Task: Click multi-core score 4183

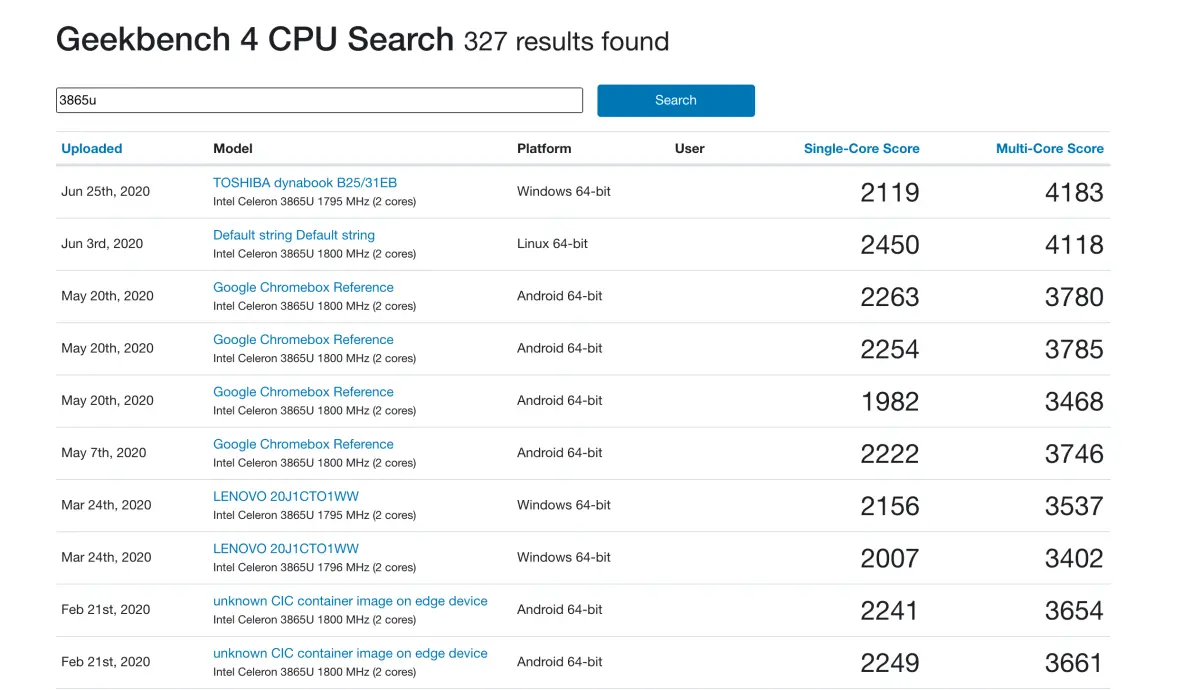Action: coord(1073,192)
